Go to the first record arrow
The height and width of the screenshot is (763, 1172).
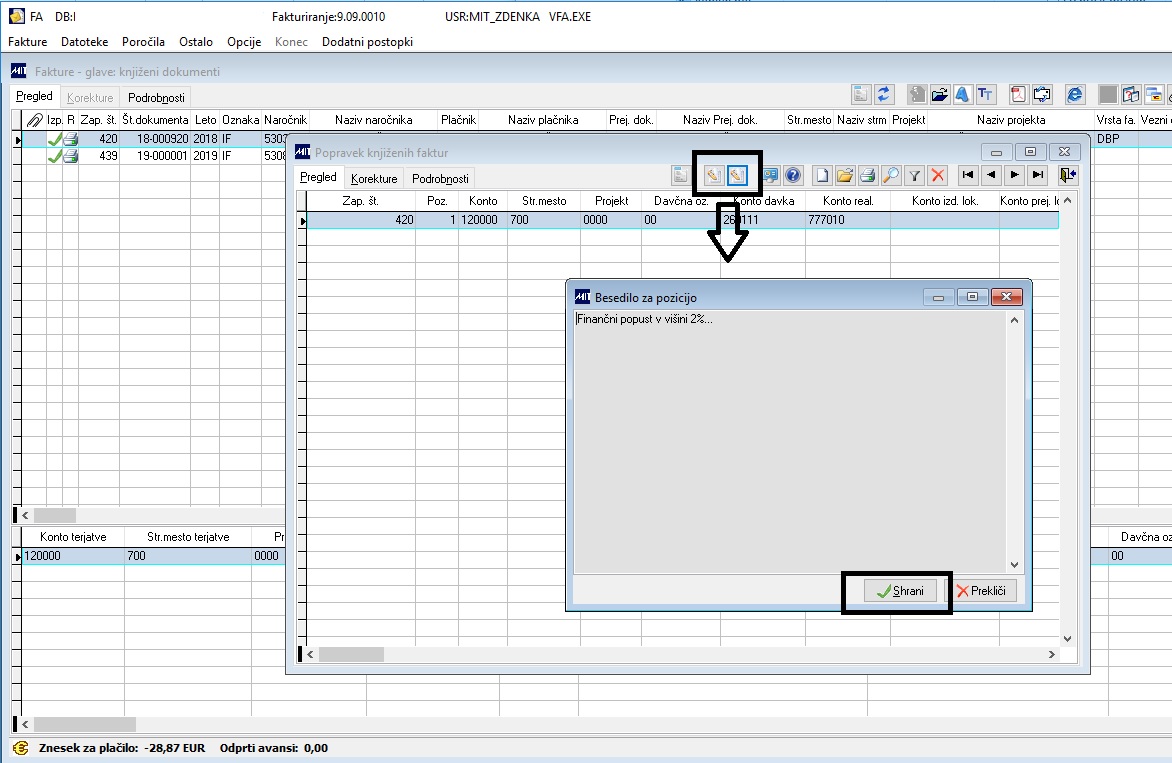[x=968, y=175]
